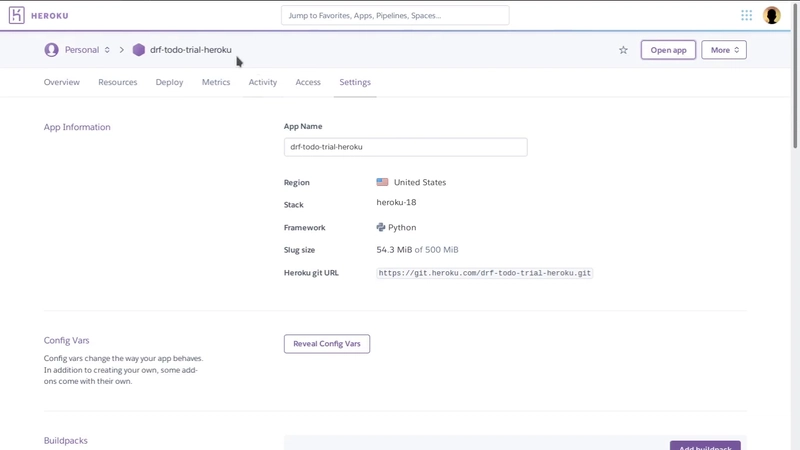Click the Buildpacks section heading
This screenshot has height=450, width=800.
pyautogui.click(x=66, y=440)
